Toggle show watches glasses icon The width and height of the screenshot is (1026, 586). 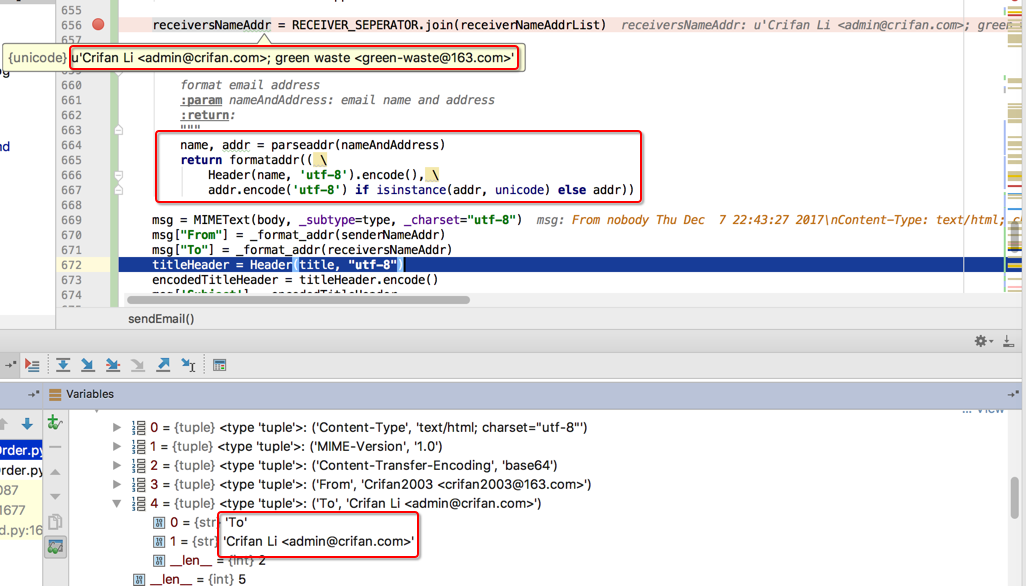coord(55,547)
